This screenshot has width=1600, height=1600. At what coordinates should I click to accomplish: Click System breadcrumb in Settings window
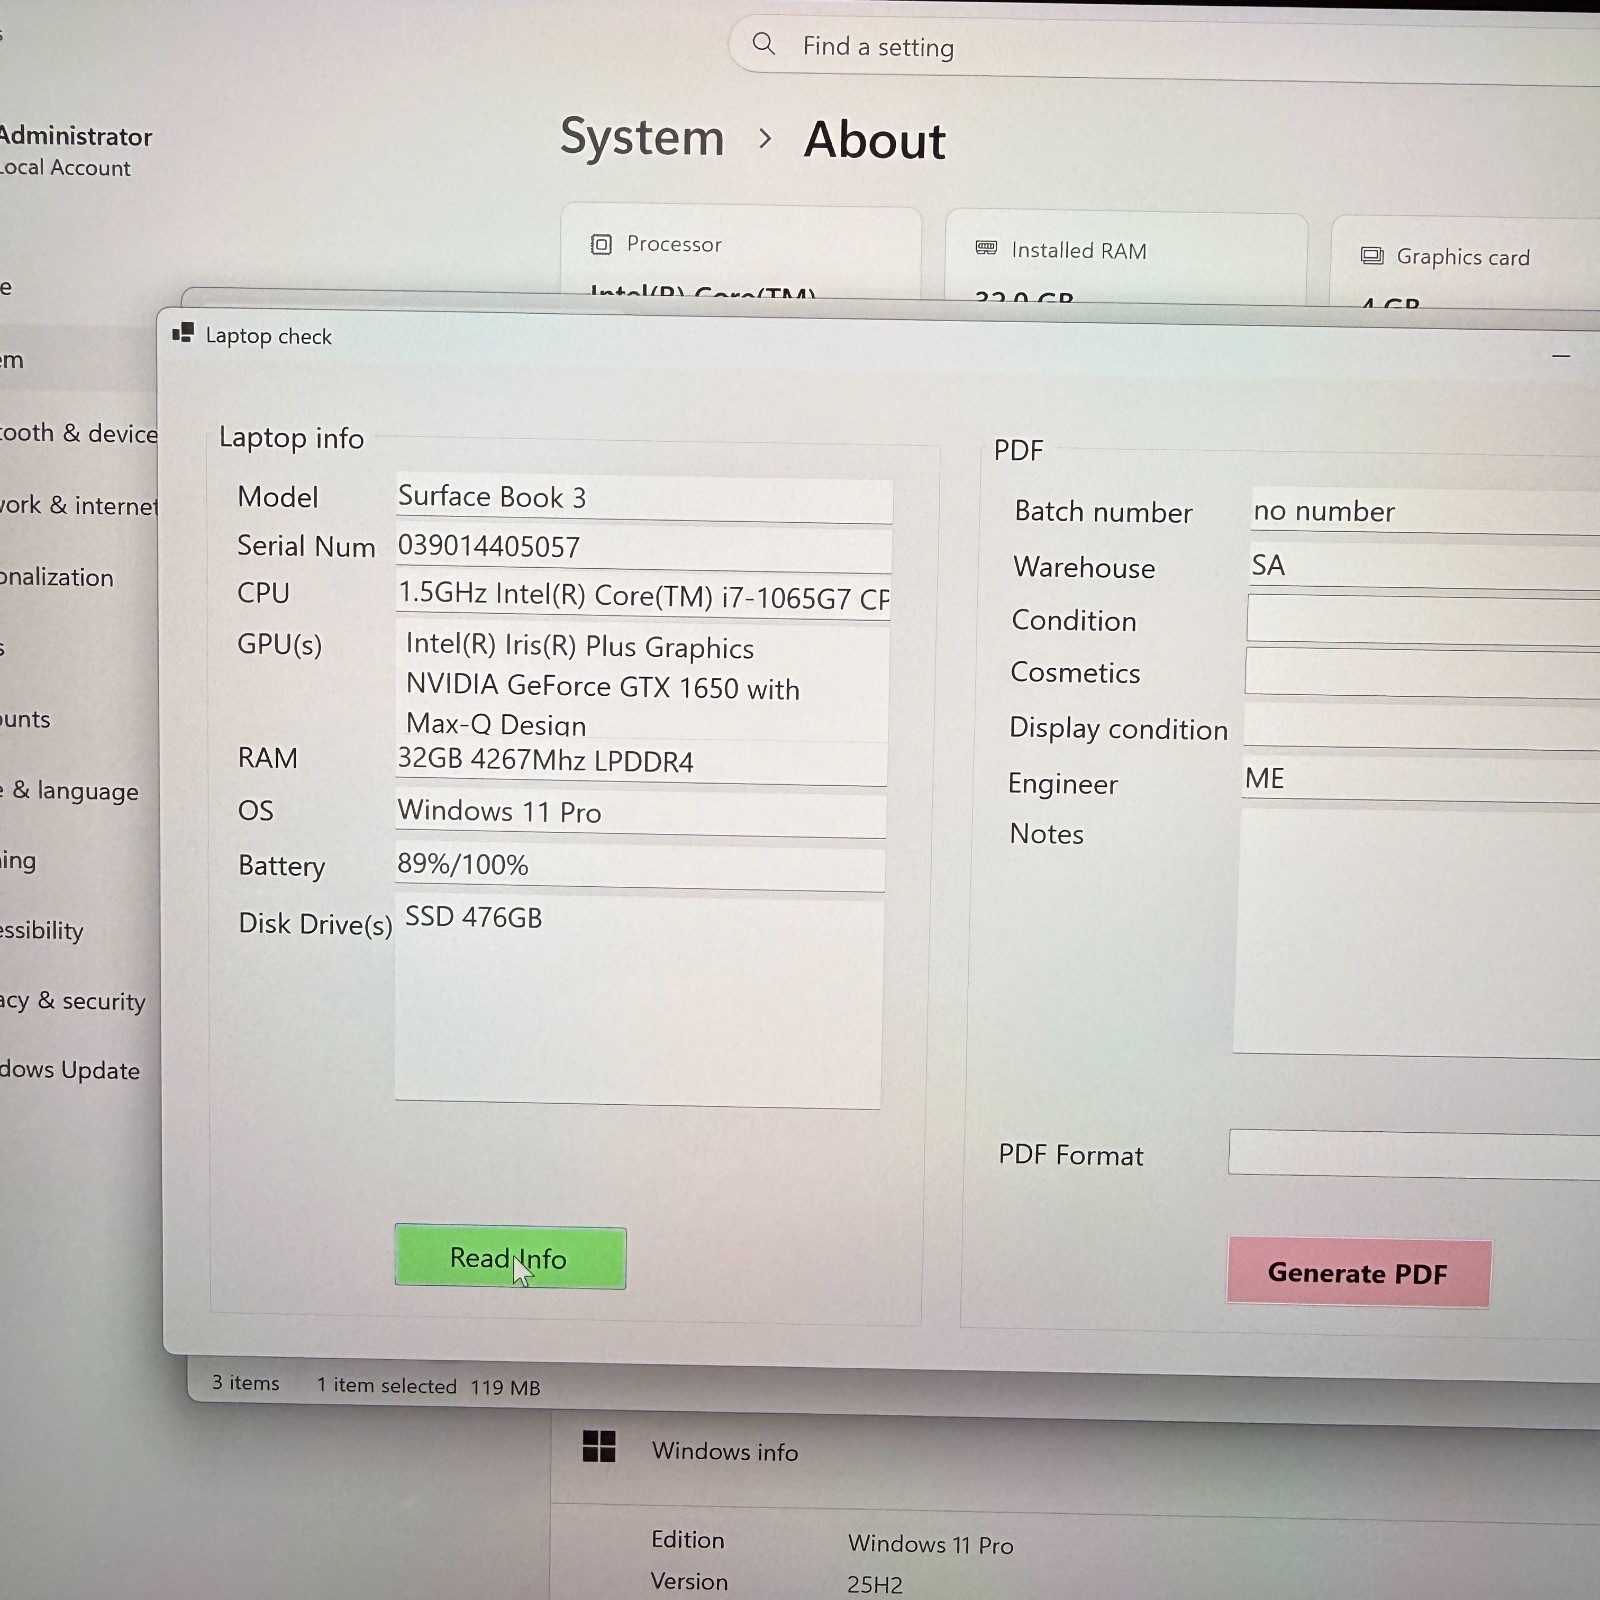(x=642, y=137)
